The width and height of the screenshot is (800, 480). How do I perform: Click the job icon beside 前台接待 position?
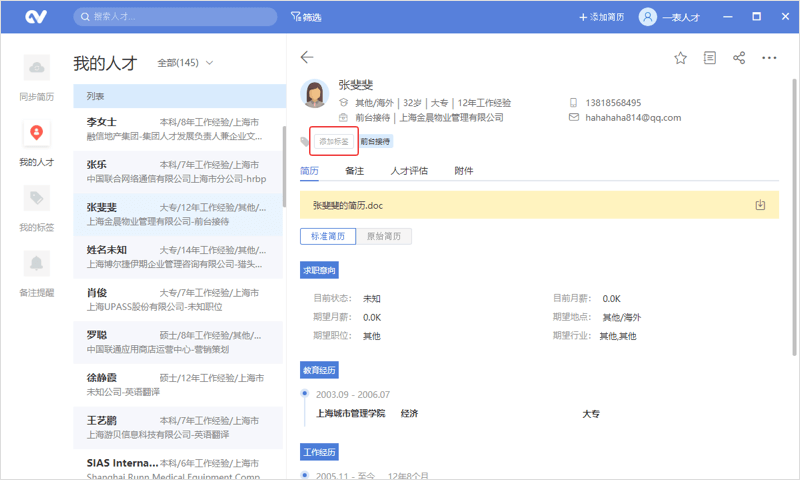[x=343, y=117]
